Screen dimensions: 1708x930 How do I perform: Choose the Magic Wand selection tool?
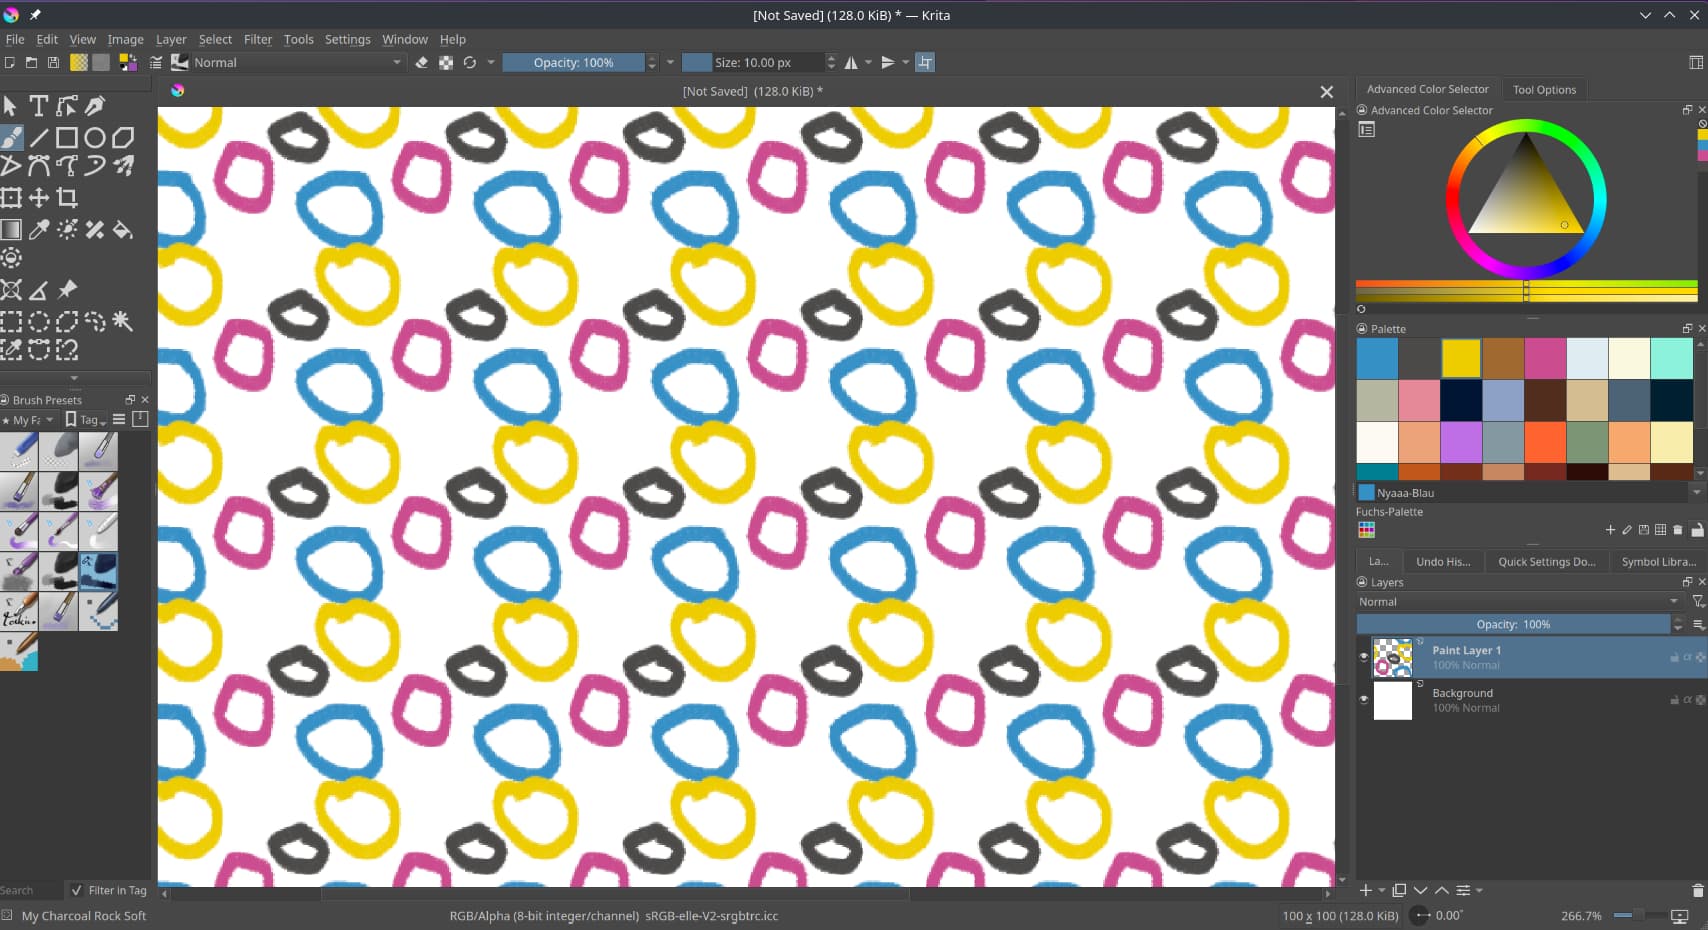click(x=122, y=321)
